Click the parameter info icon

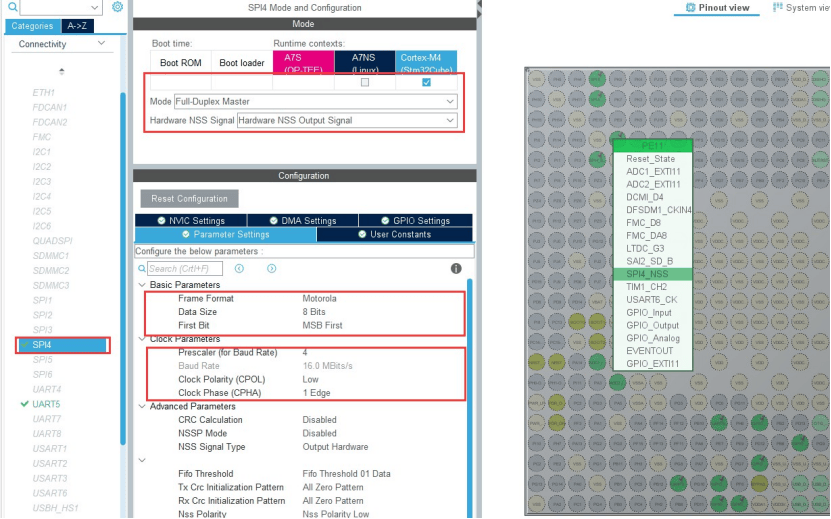456,268
